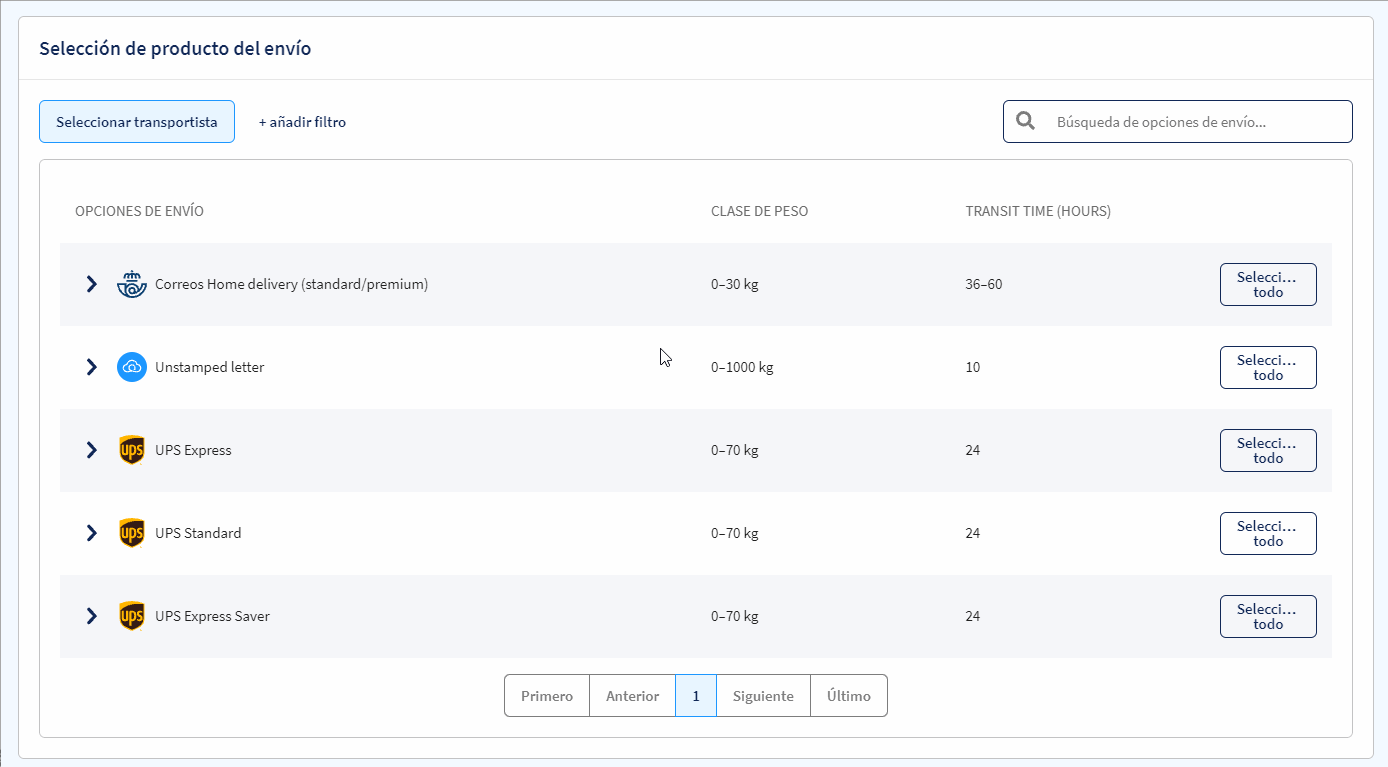Screen dimensions: 1388x767
Task: Open the Seleccionar transportista filter
Action: [x=137, y=122]
